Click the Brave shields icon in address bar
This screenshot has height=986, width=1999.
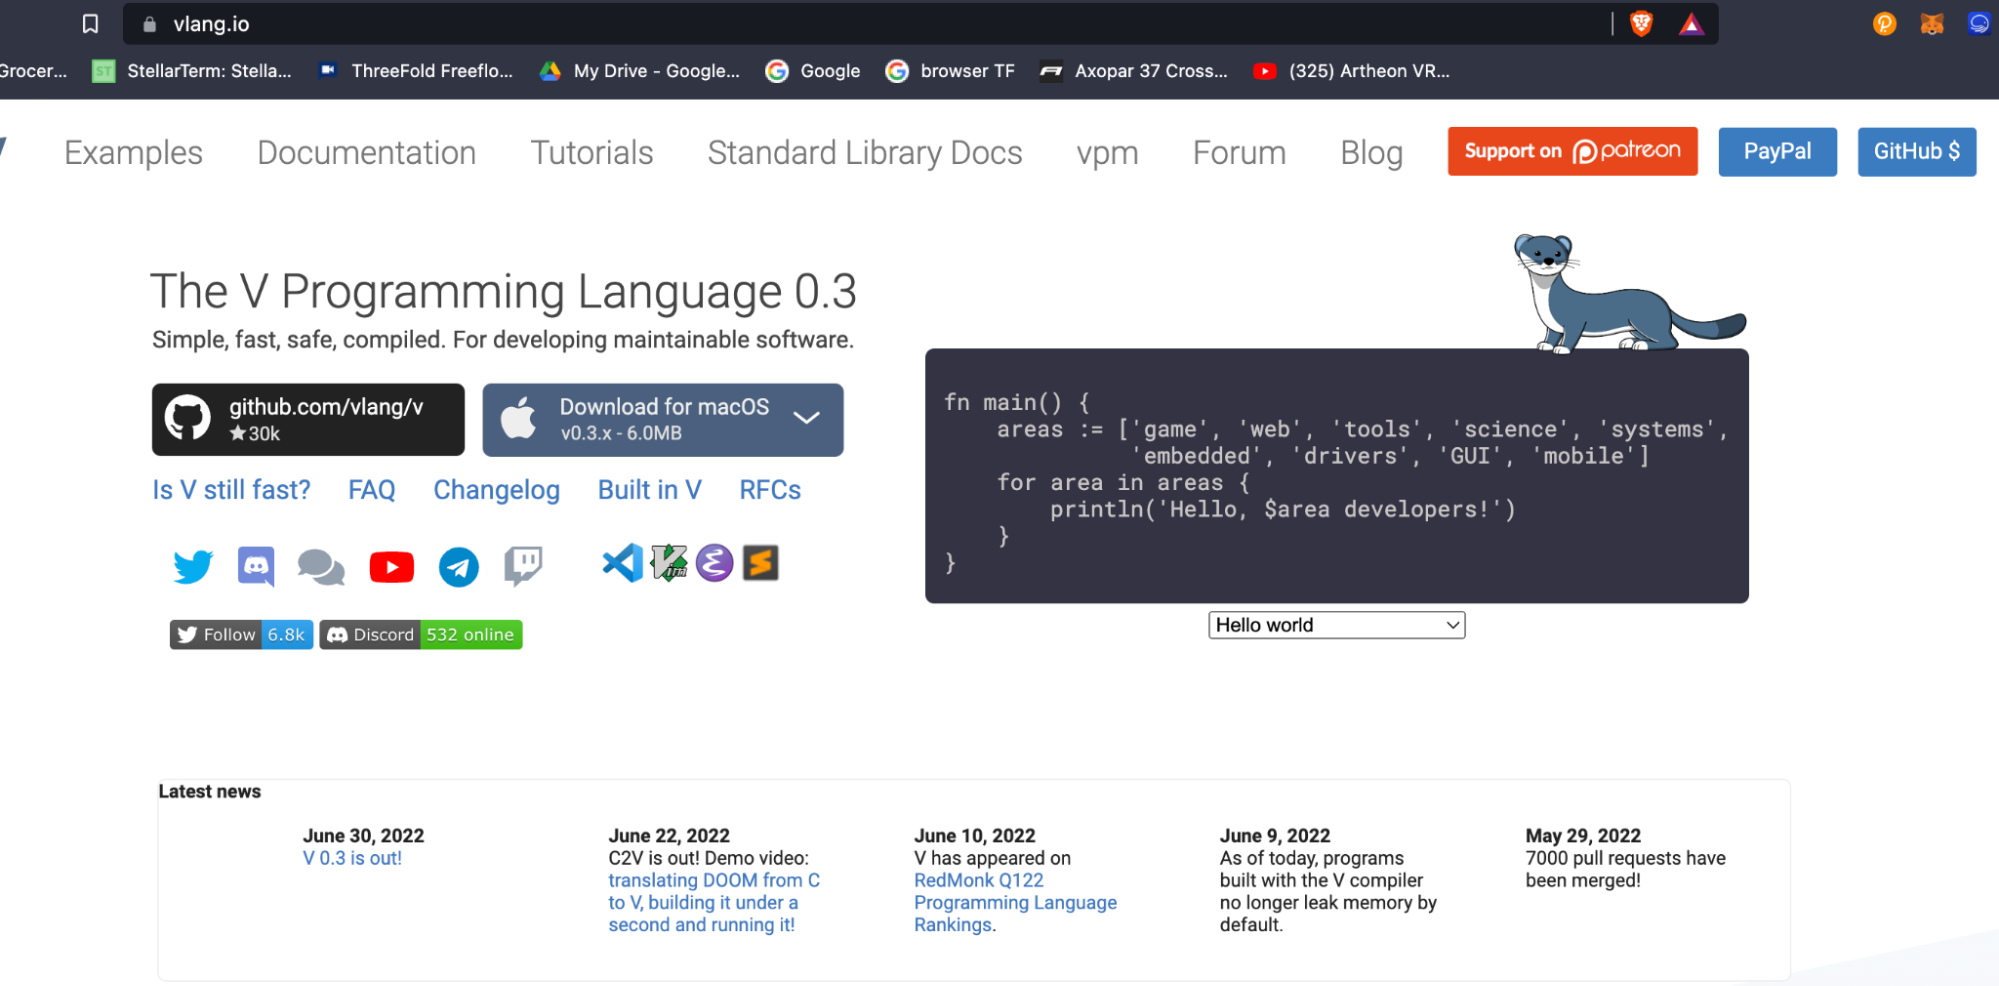click(x=1641, y=24)
